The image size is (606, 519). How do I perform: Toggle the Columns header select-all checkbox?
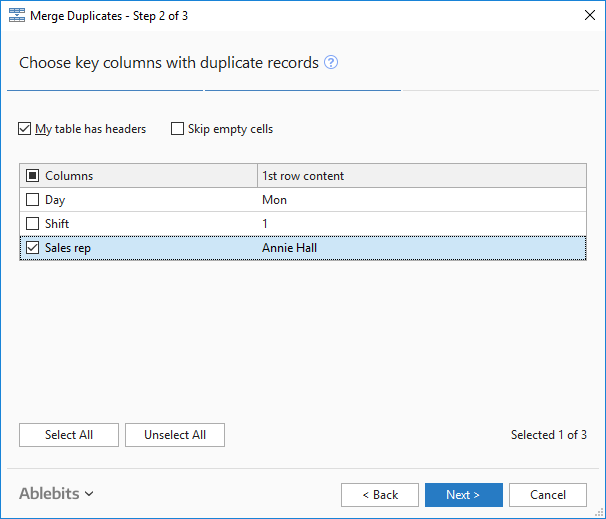[32, 176]
